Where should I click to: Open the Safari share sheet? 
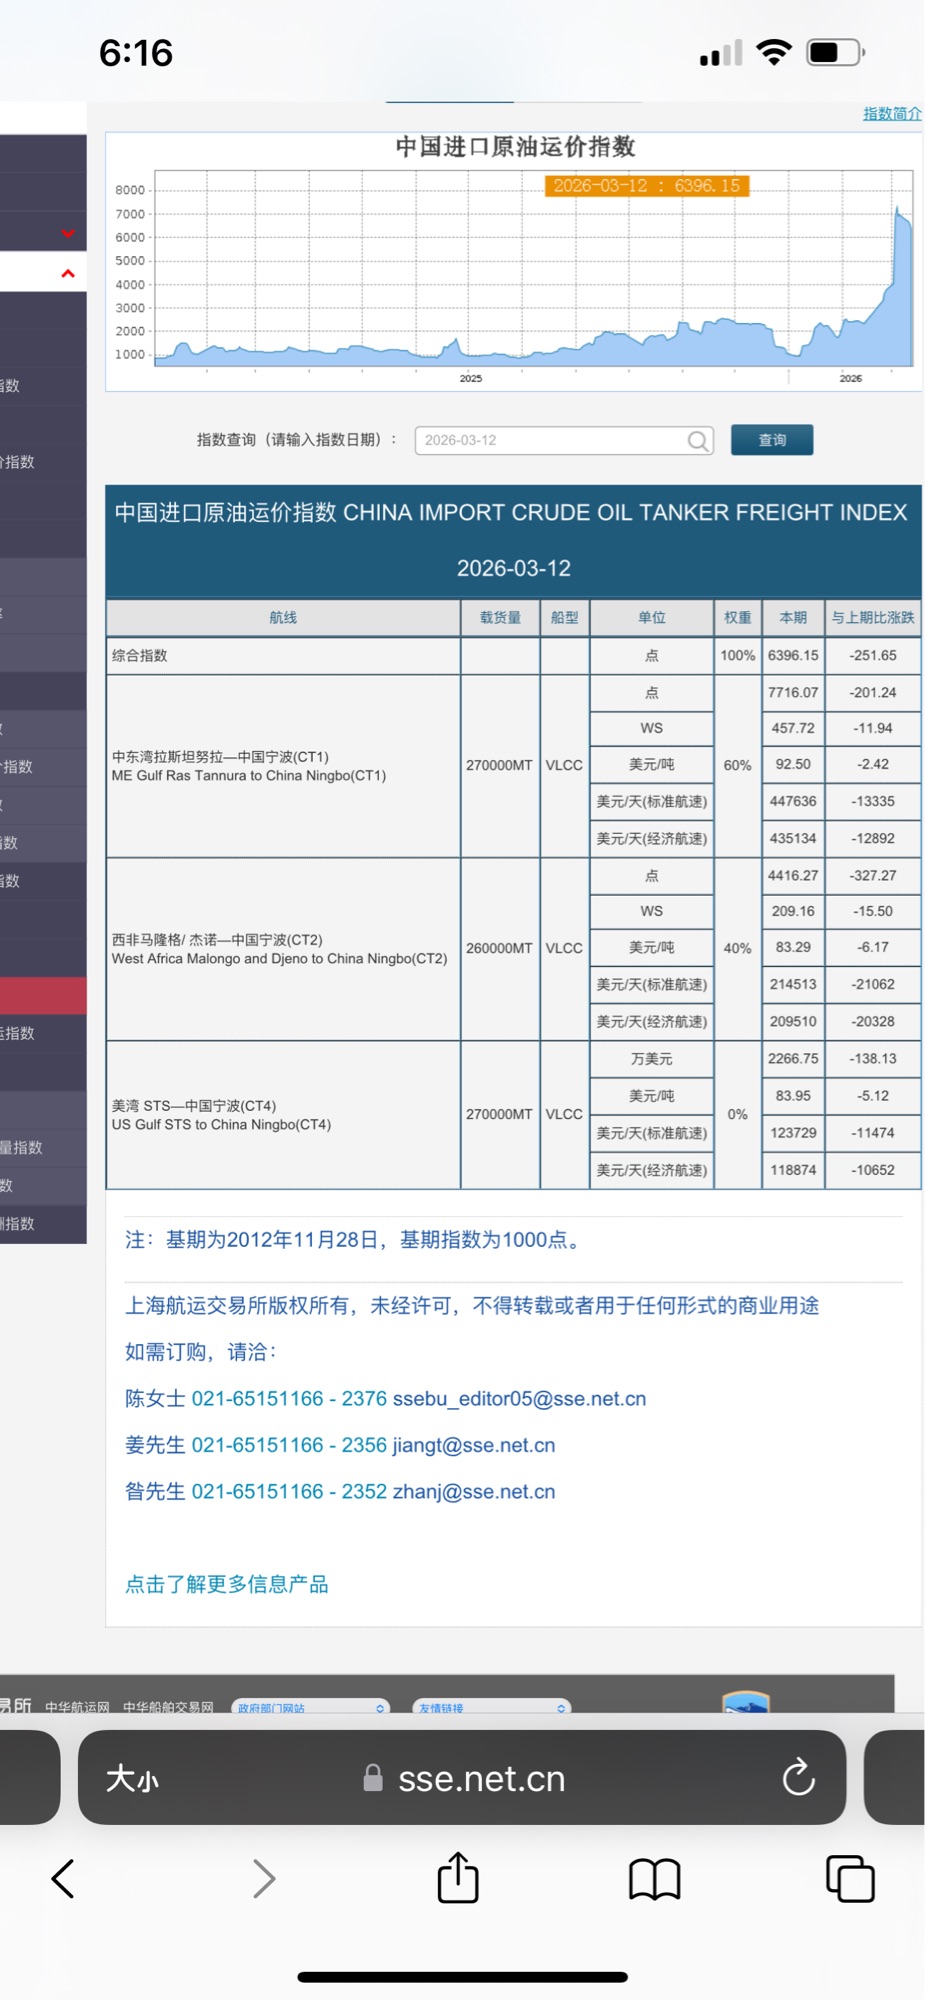coord(458,1878)
